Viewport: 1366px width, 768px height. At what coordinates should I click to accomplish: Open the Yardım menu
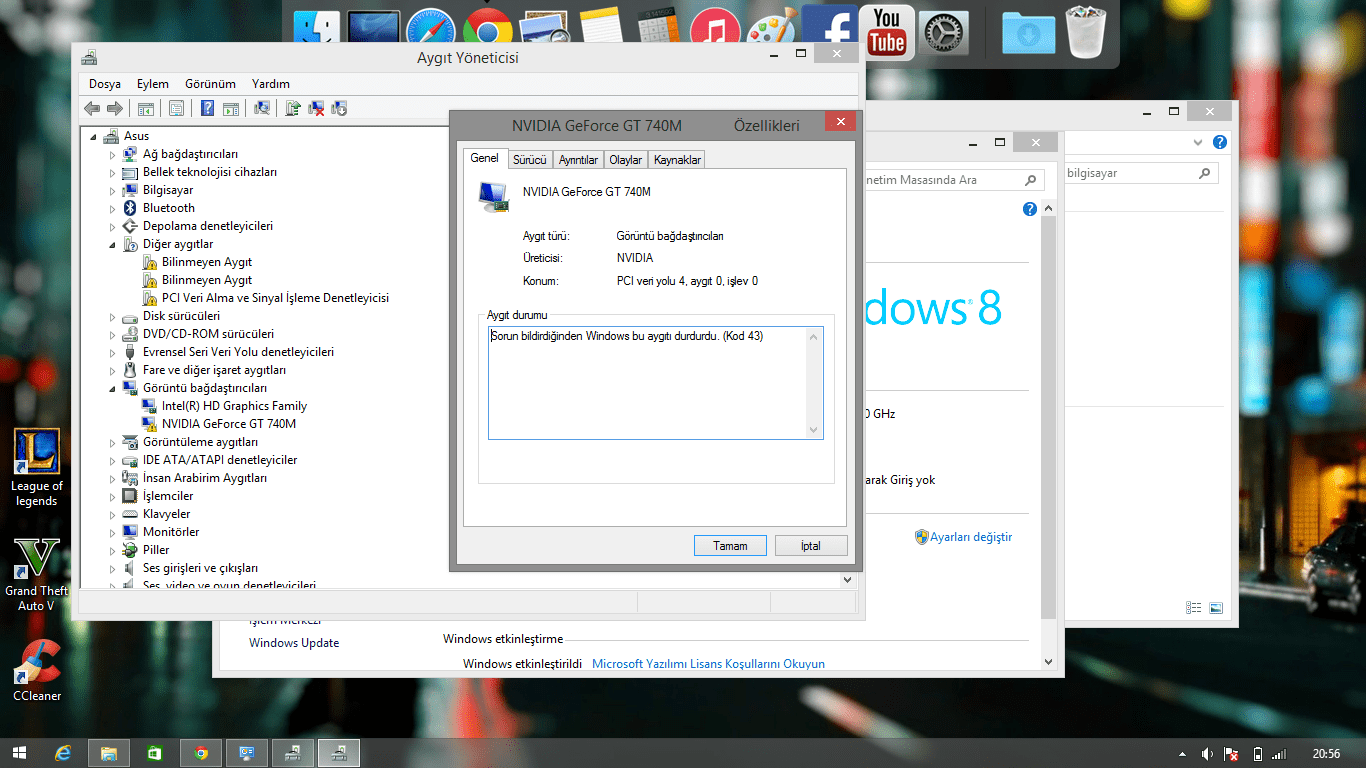(271, 84)
